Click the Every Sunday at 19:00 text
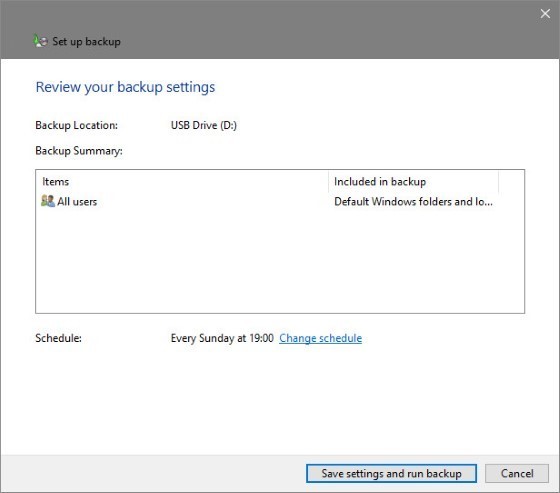560x493 pixels. tap(222, 338)
